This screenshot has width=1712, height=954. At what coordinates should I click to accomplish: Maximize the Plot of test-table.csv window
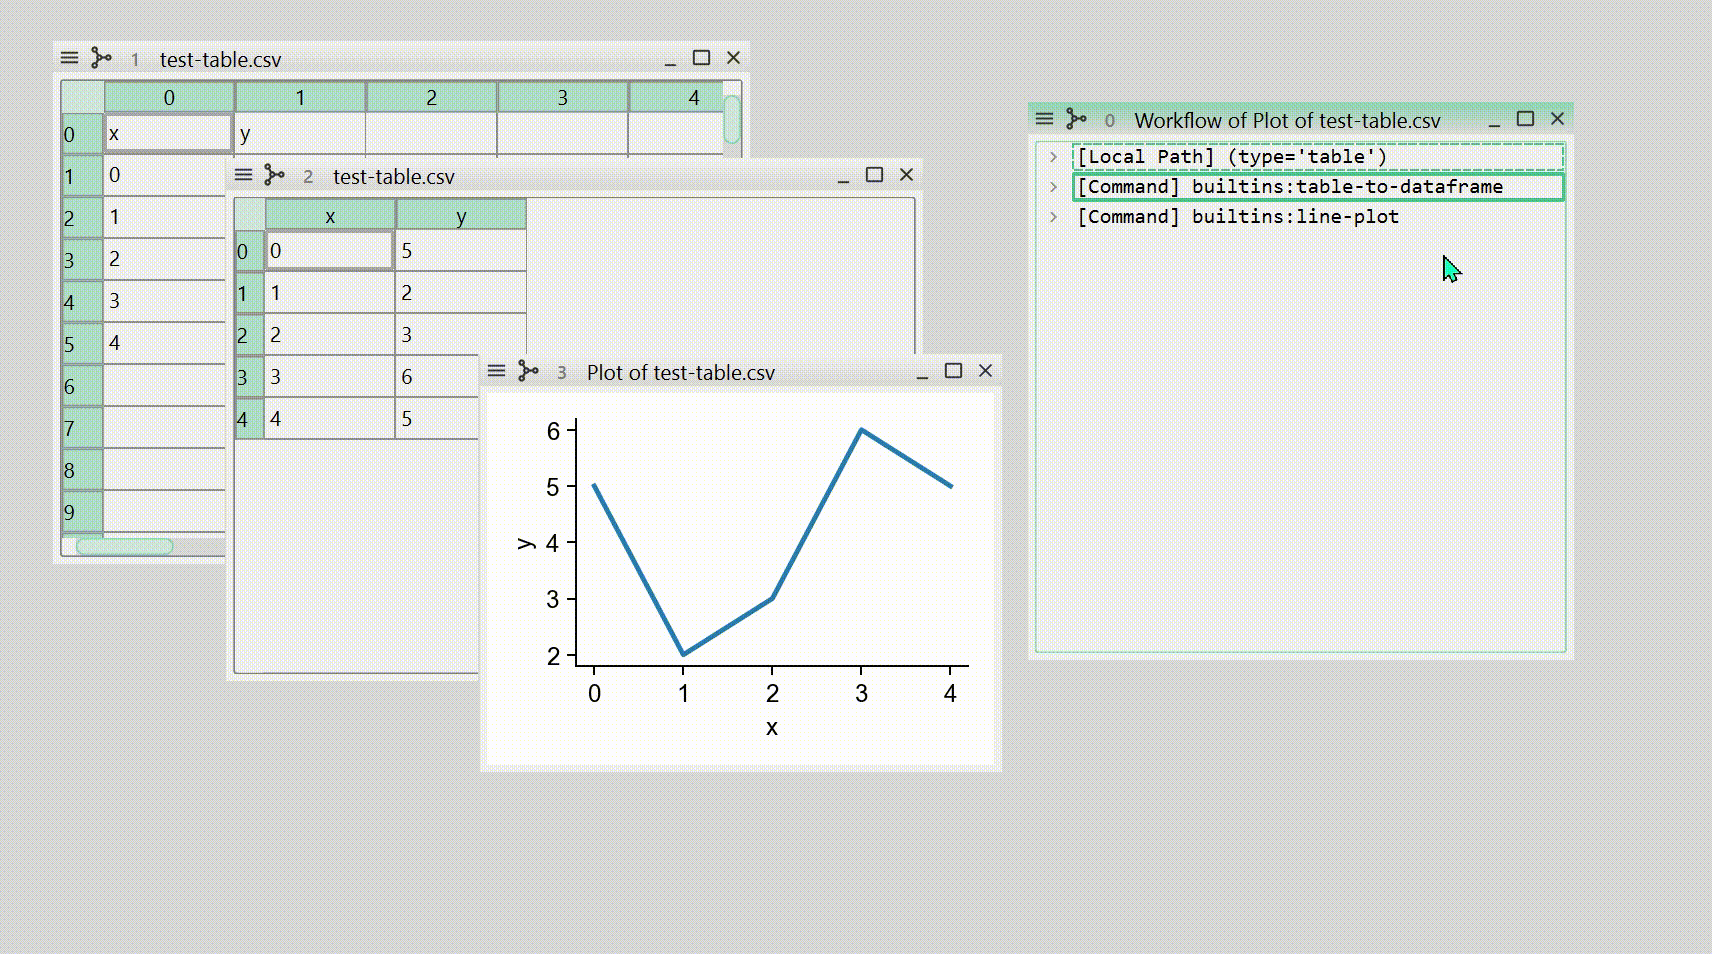pos(953,371)
